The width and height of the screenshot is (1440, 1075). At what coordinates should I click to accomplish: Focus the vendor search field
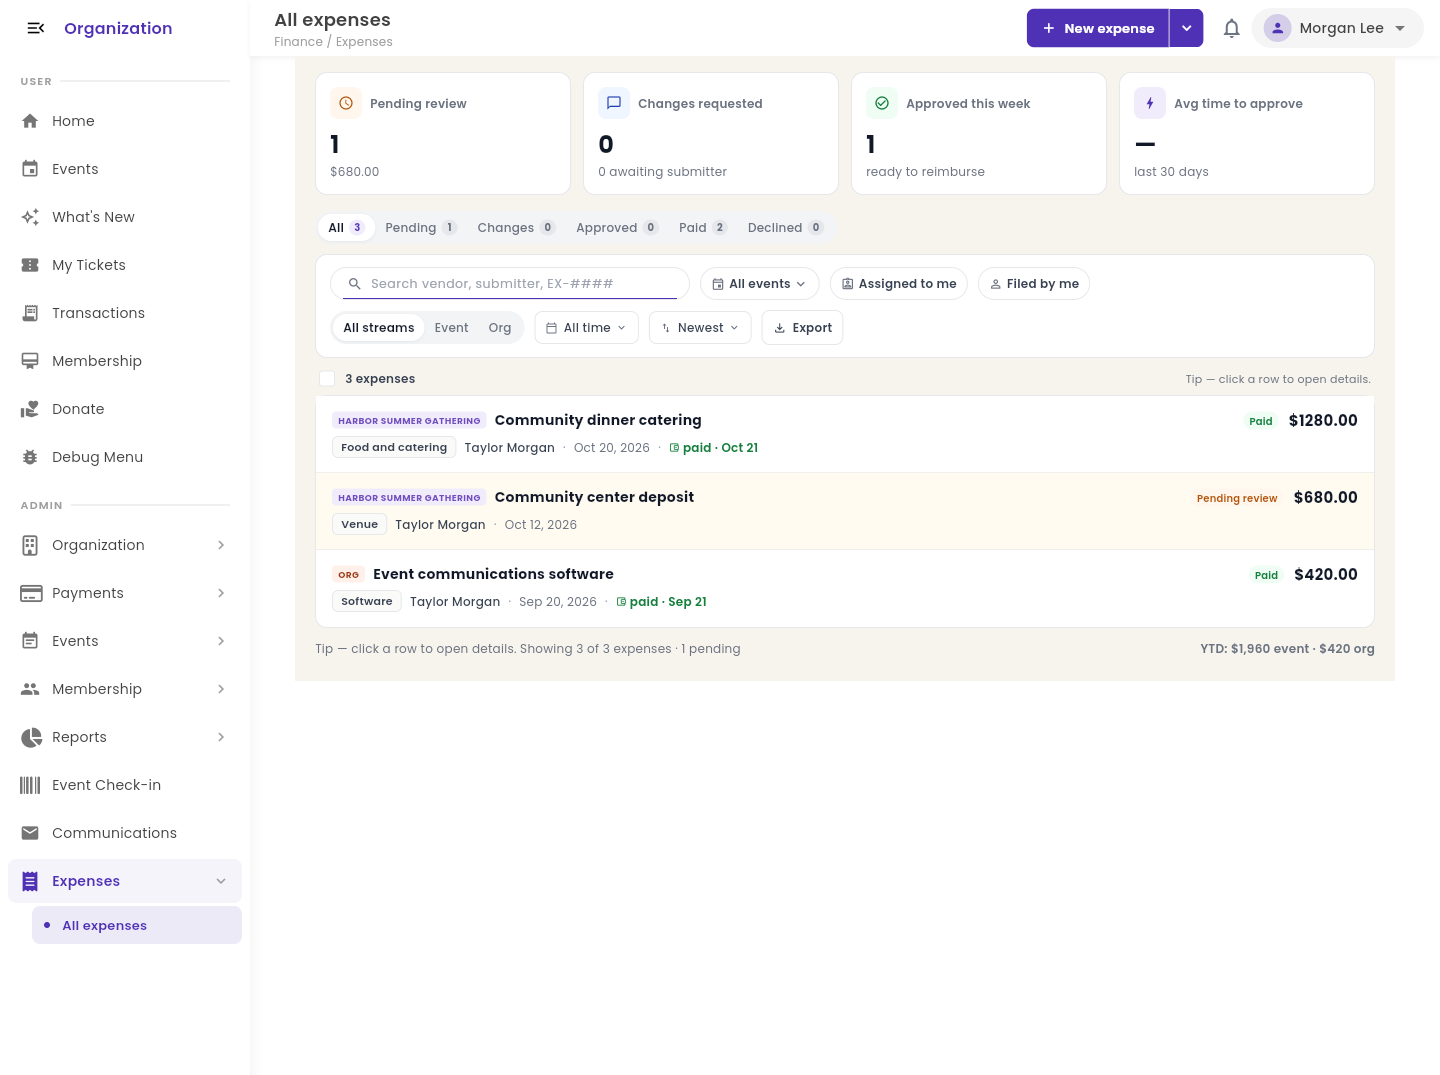point(510,284)
